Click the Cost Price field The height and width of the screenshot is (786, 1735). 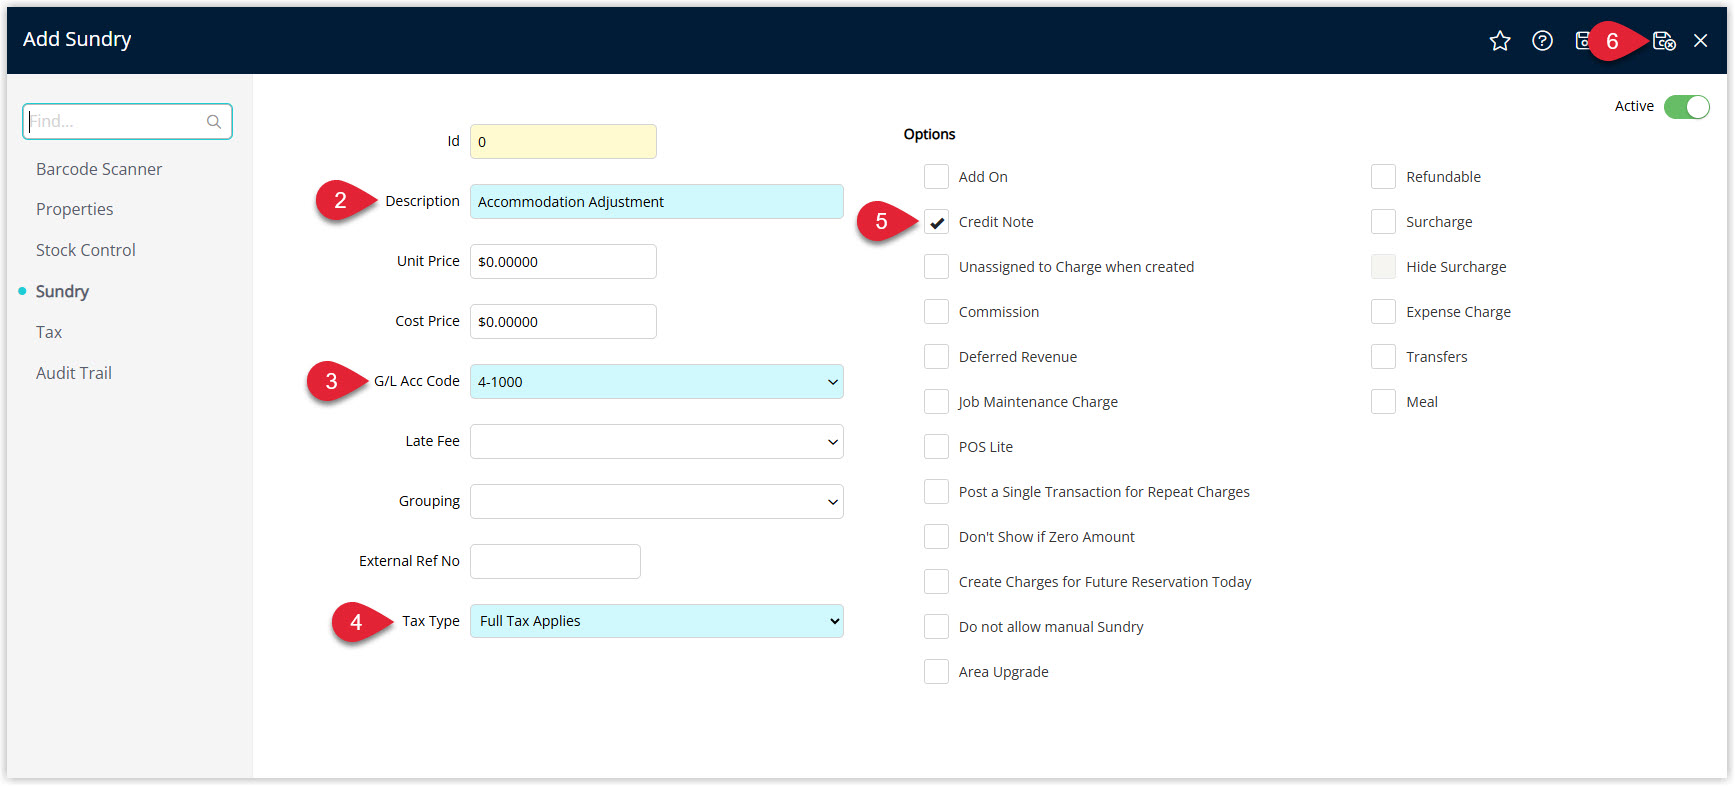pos(563,322)
